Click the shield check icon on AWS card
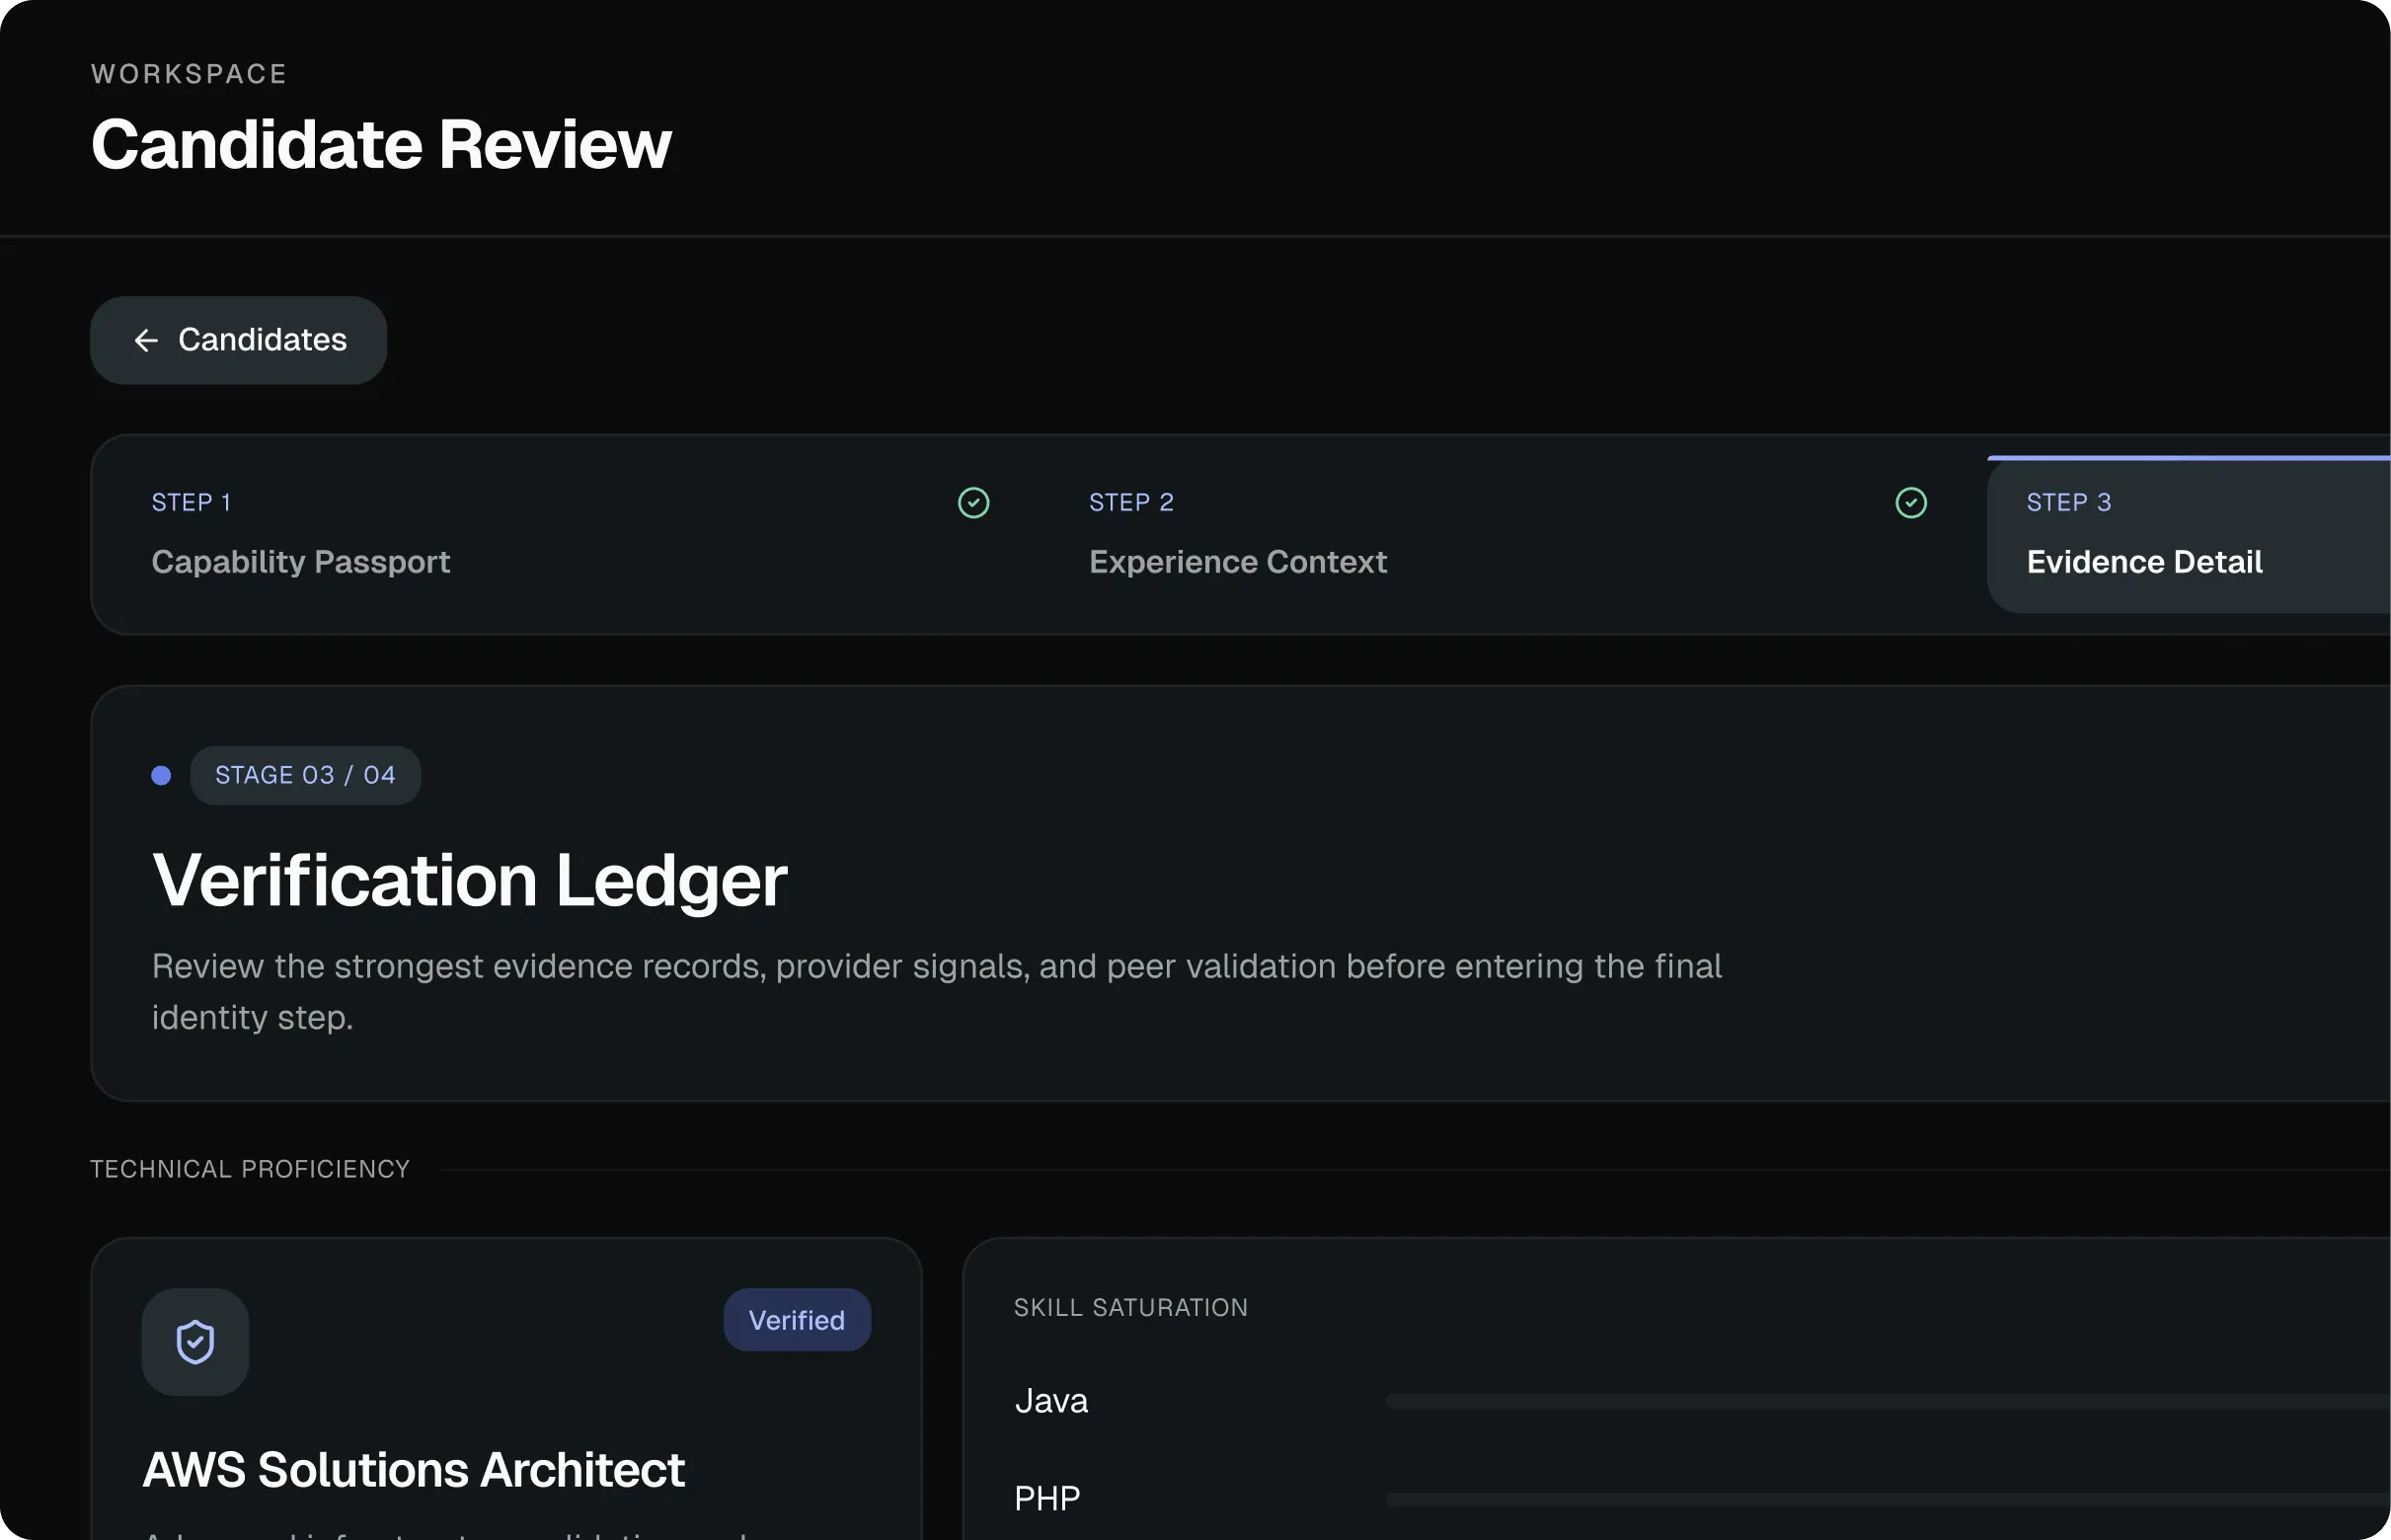The image size is (2391, 1540). coord(195,1342)
